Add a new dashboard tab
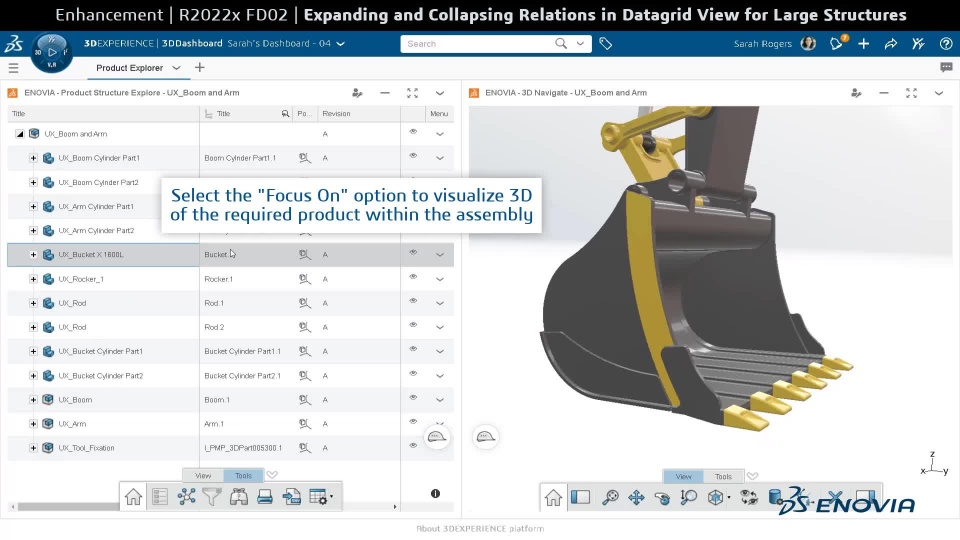 pyautogui.click(x=200, y=67)
